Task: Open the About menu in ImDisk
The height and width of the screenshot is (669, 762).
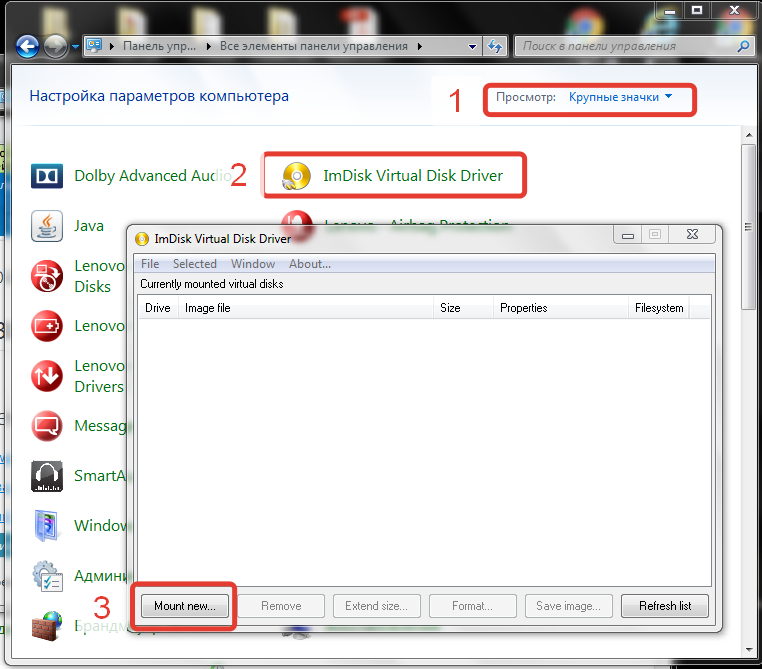Action: coord(309,264)
